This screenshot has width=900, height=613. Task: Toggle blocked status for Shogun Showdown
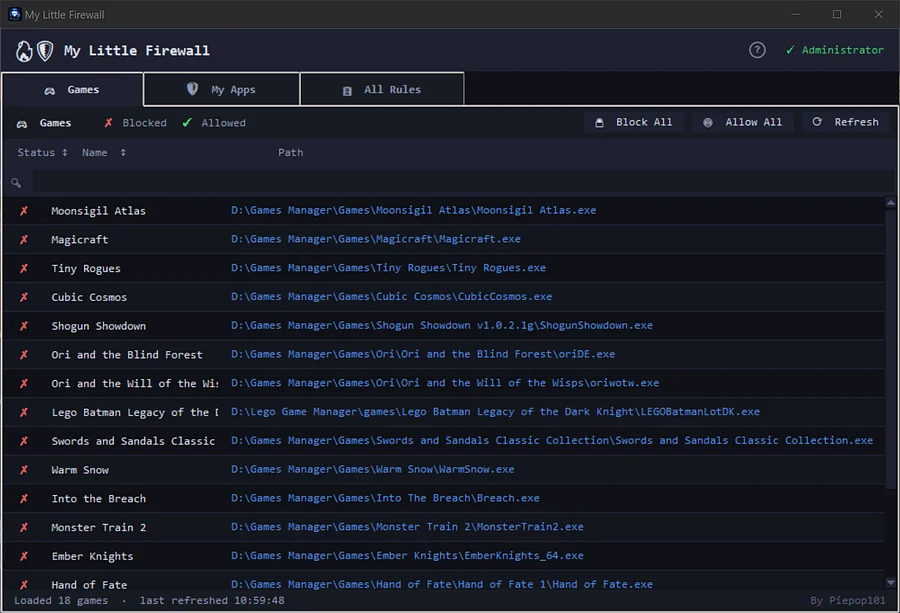tap(24, 325)
